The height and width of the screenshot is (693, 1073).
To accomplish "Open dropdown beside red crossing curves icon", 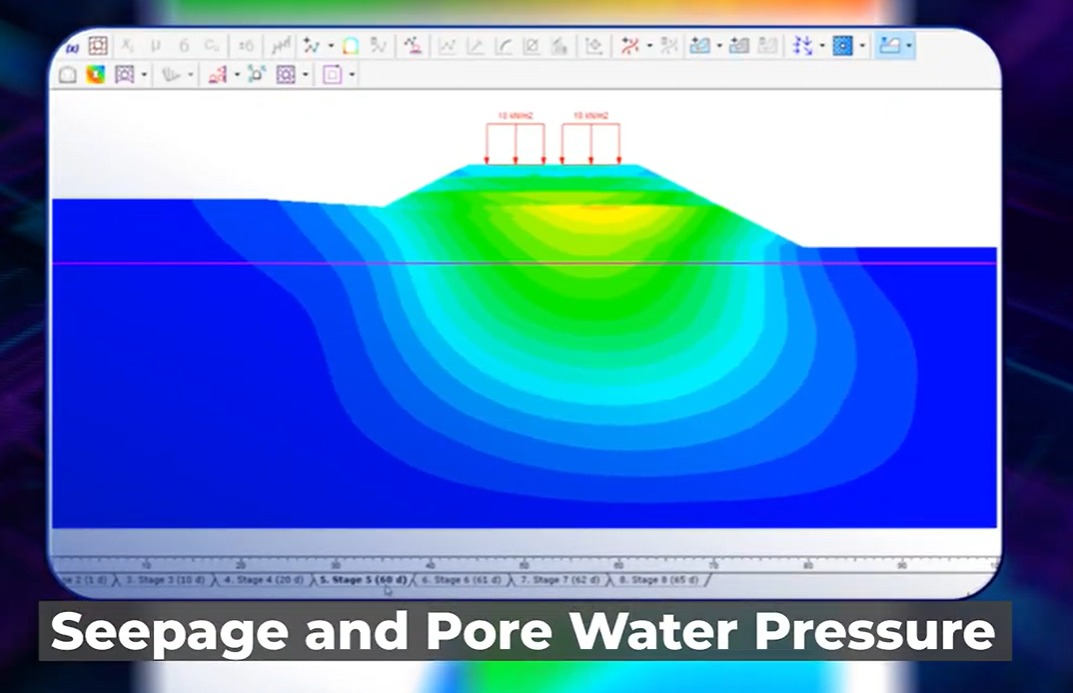I will pos(649,46).
